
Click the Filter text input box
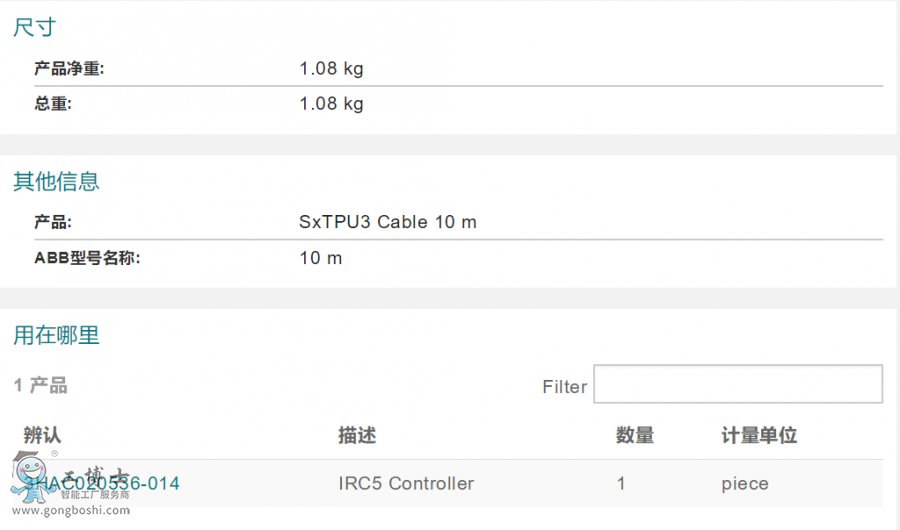[x=738, y=385]
